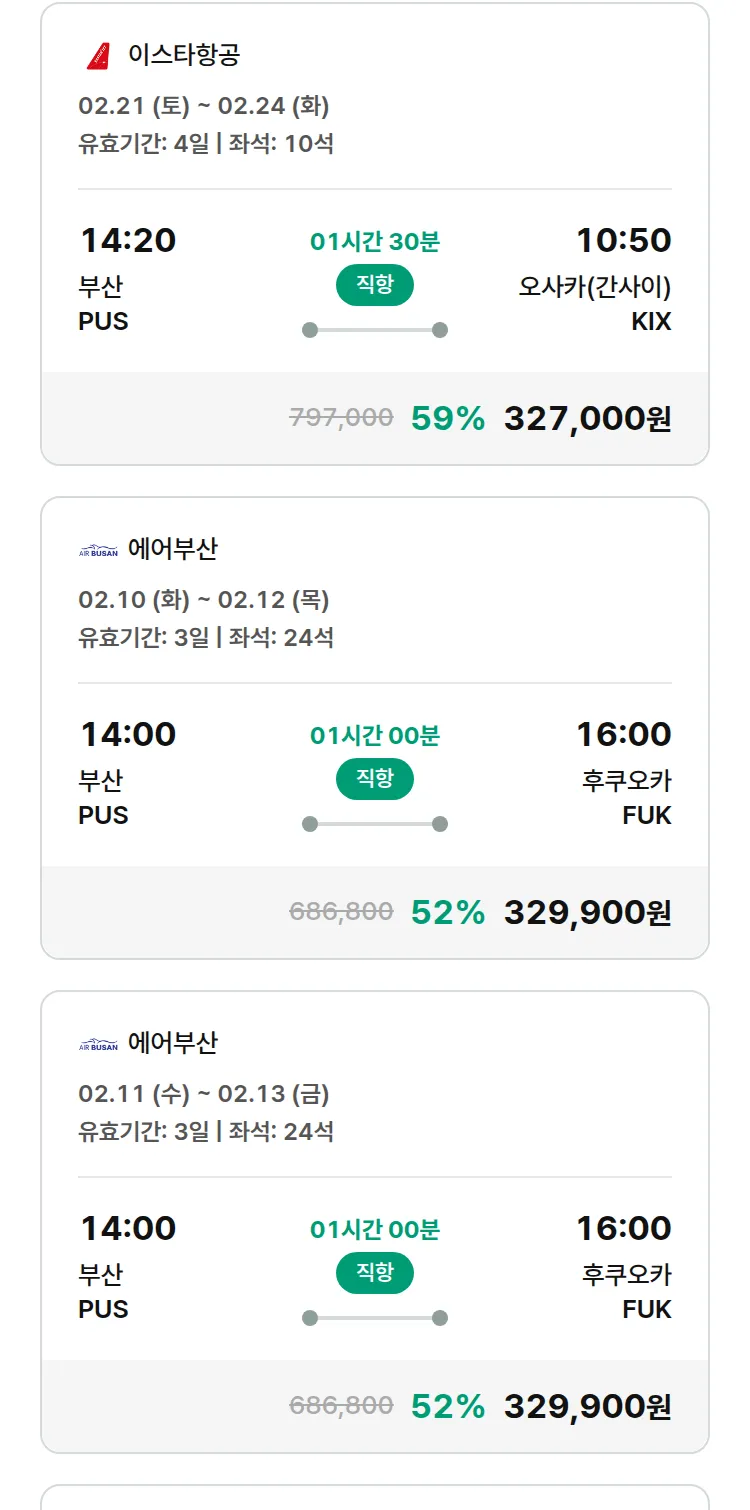Screen dimensions: 750x1510
Task: Click the 오사카(간사이) KIX destination
Action: point(594,288)
